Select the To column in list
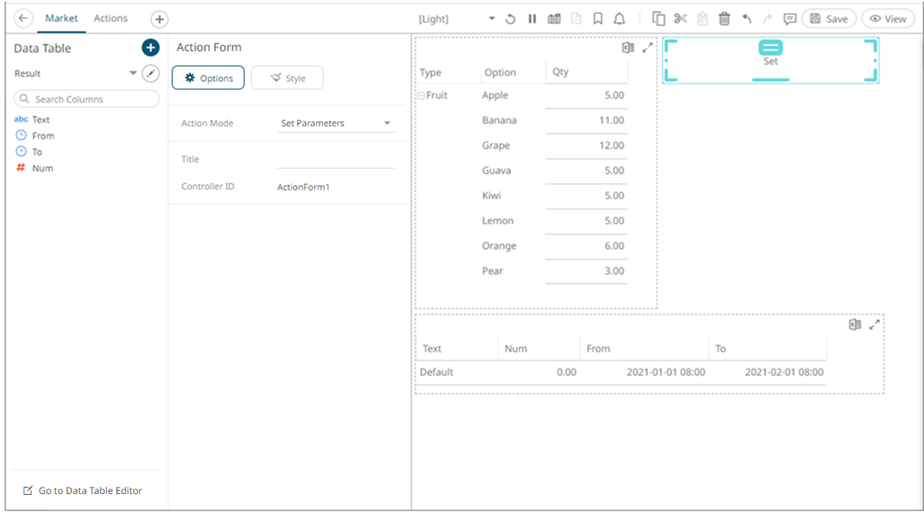The width and height of the screenshot is (924, 514). point(37,152)
